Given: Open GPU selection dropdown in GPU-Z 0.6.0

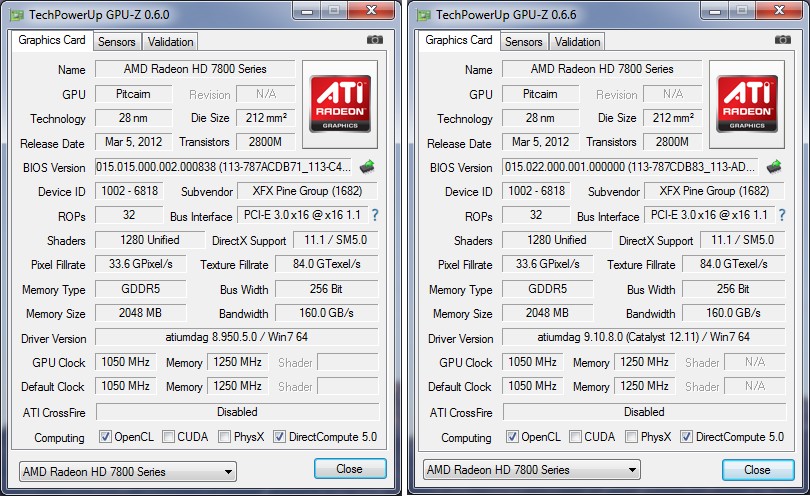Looking at the screenshot, I should [x=128, y=471].
